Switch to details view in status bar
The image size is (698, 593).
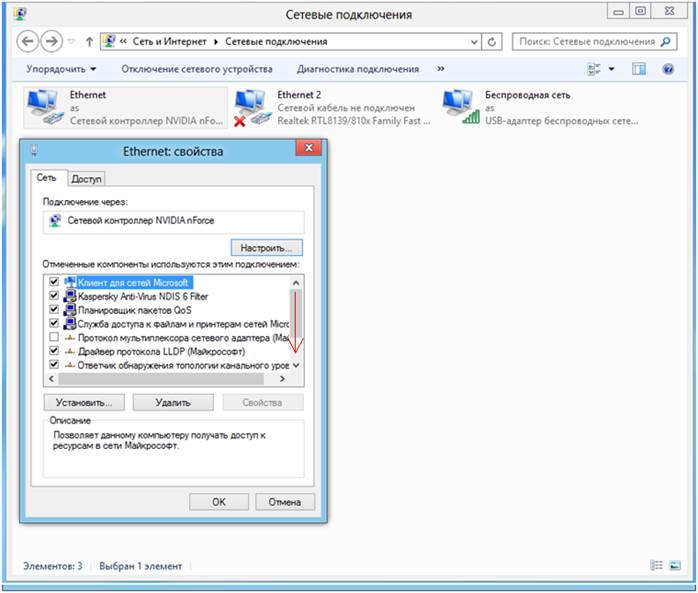(x=656, y=565)
